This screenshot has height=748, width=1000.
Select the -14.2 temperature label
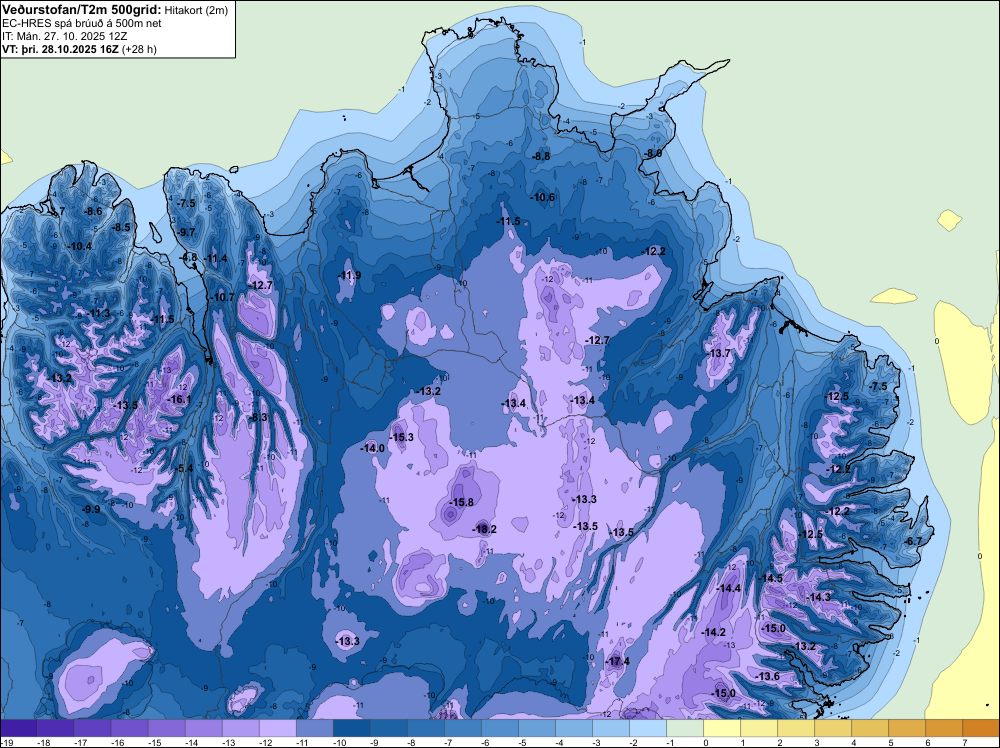point(713,633)
